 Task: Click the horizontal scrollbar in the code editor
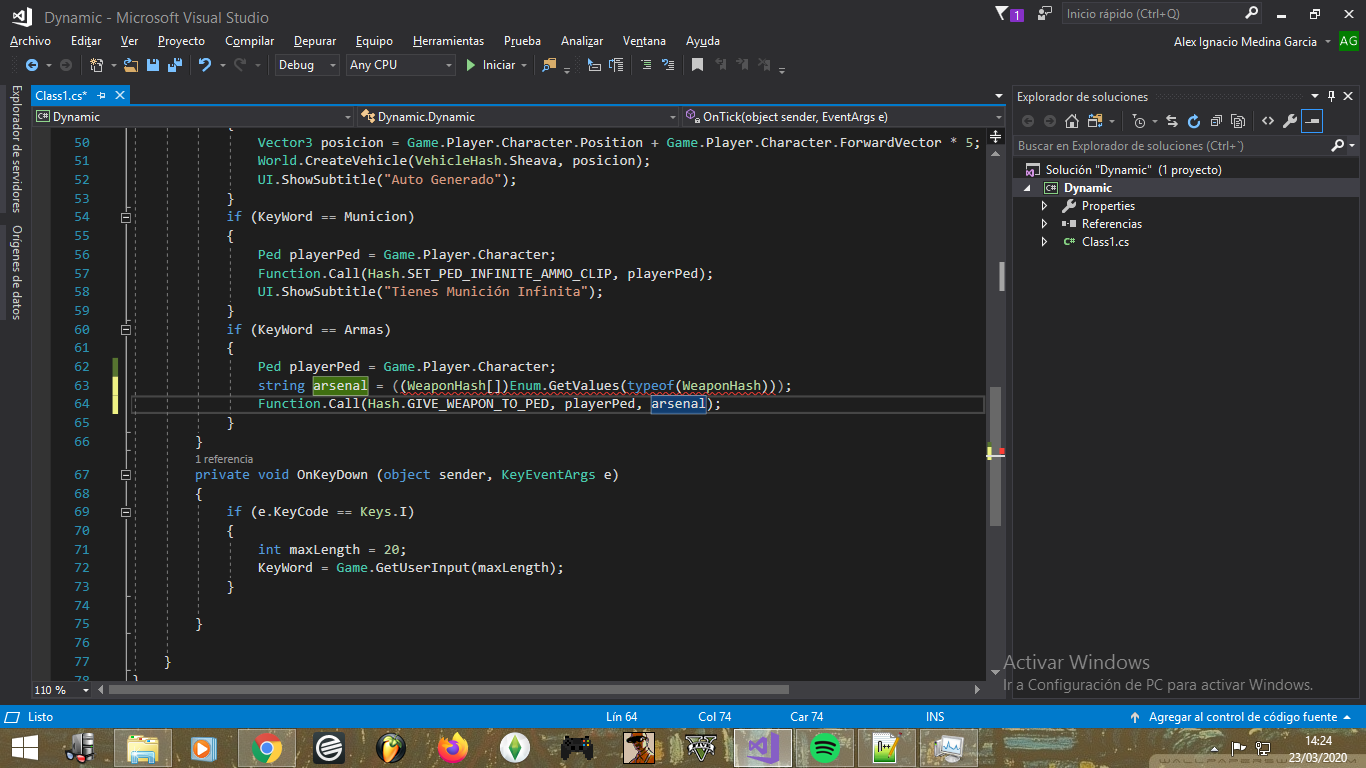coord(448,690)
